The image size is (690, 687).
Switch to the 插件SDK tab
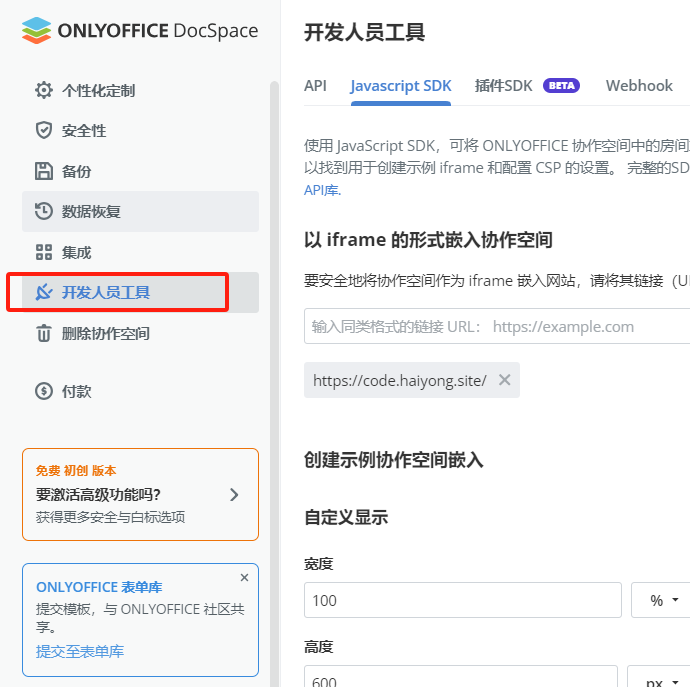[x=503, y=85]
